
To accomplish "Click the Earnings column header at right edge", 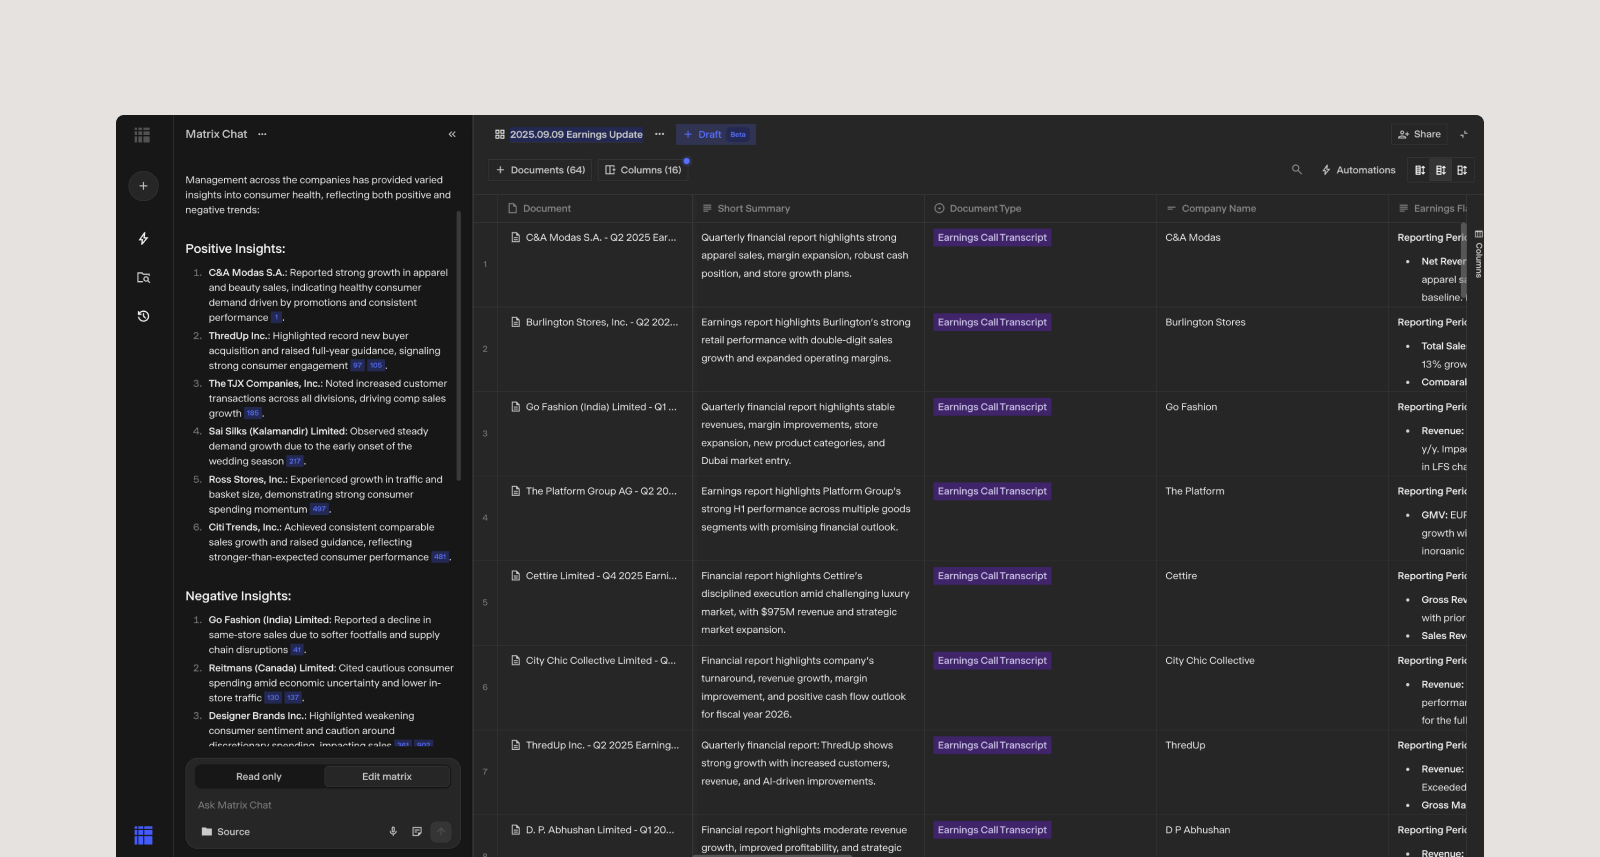I will [x=1430, y=208].
